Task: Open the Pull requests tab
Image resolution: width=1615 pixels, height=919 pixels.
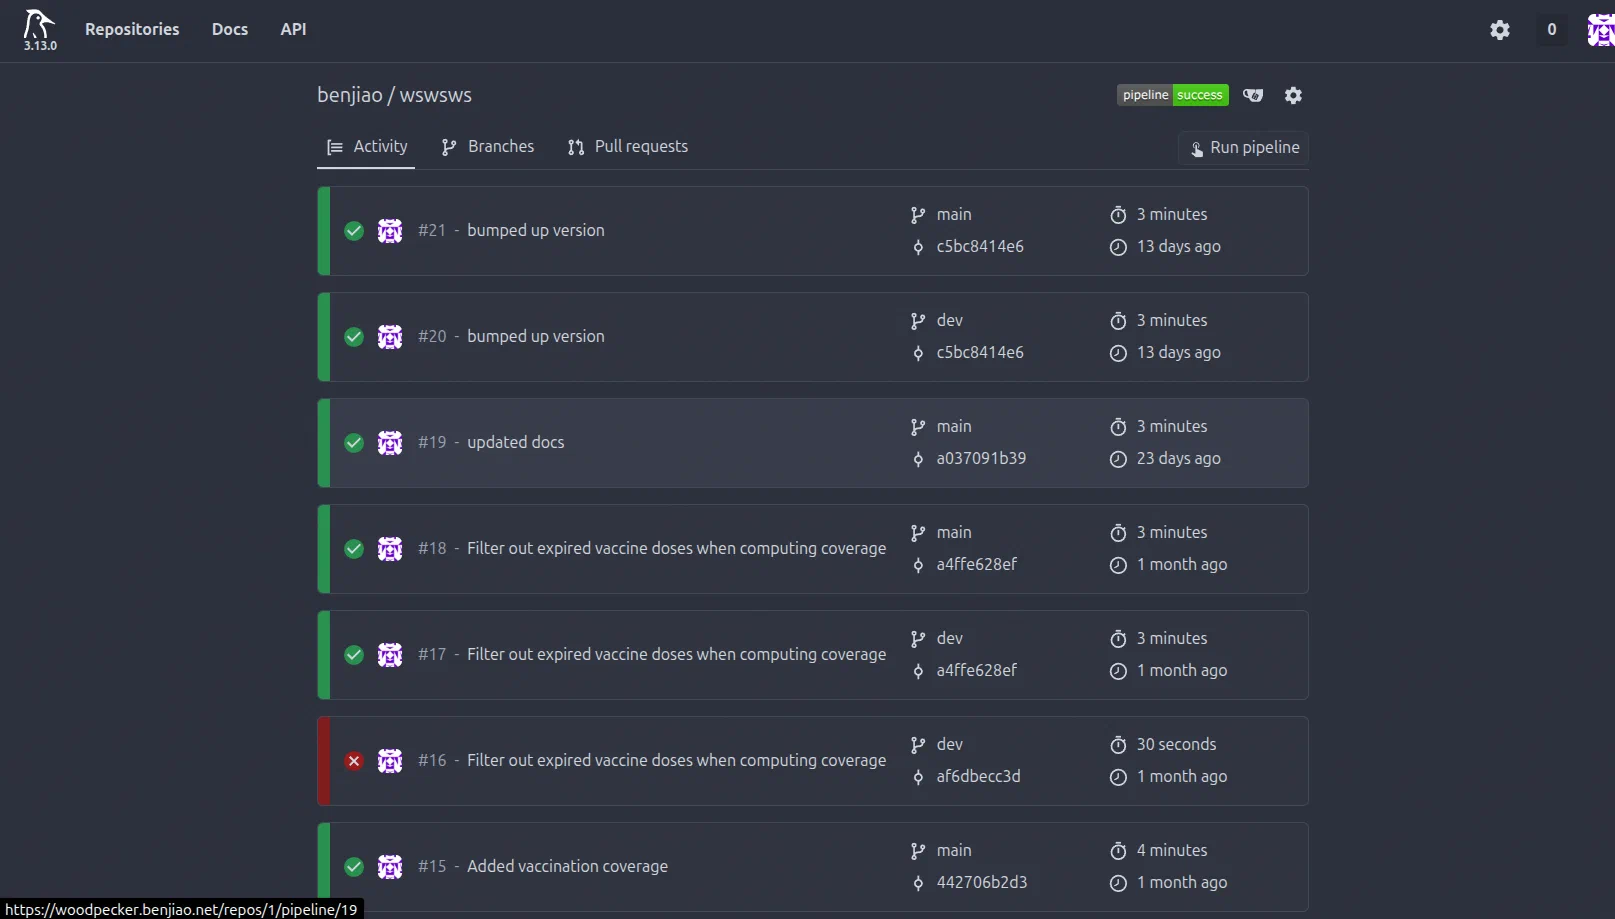Action: pos(628,147)
